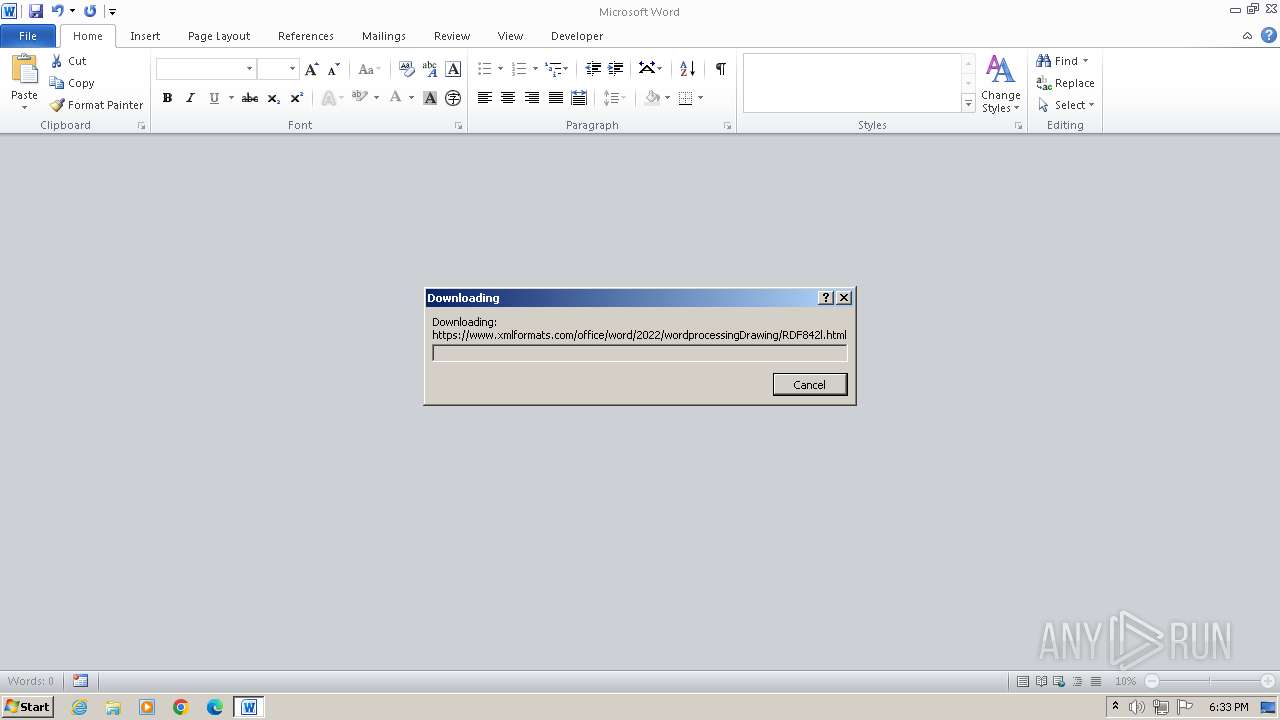This screenshot has width=1280, height=720.
Task: Click the Clear Formatting icon
Action: pos(406,69)
